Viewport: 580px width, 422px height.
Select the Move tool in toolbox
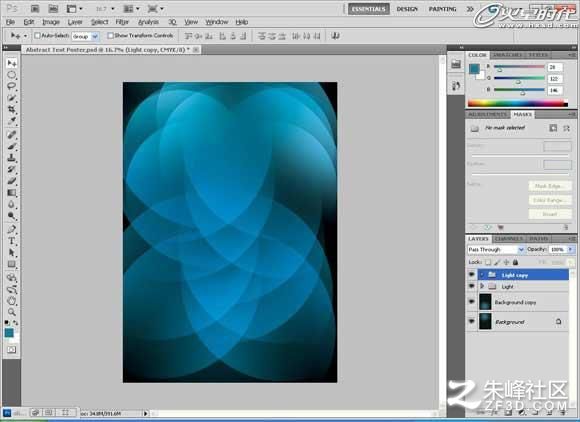[x=11, y=64]
